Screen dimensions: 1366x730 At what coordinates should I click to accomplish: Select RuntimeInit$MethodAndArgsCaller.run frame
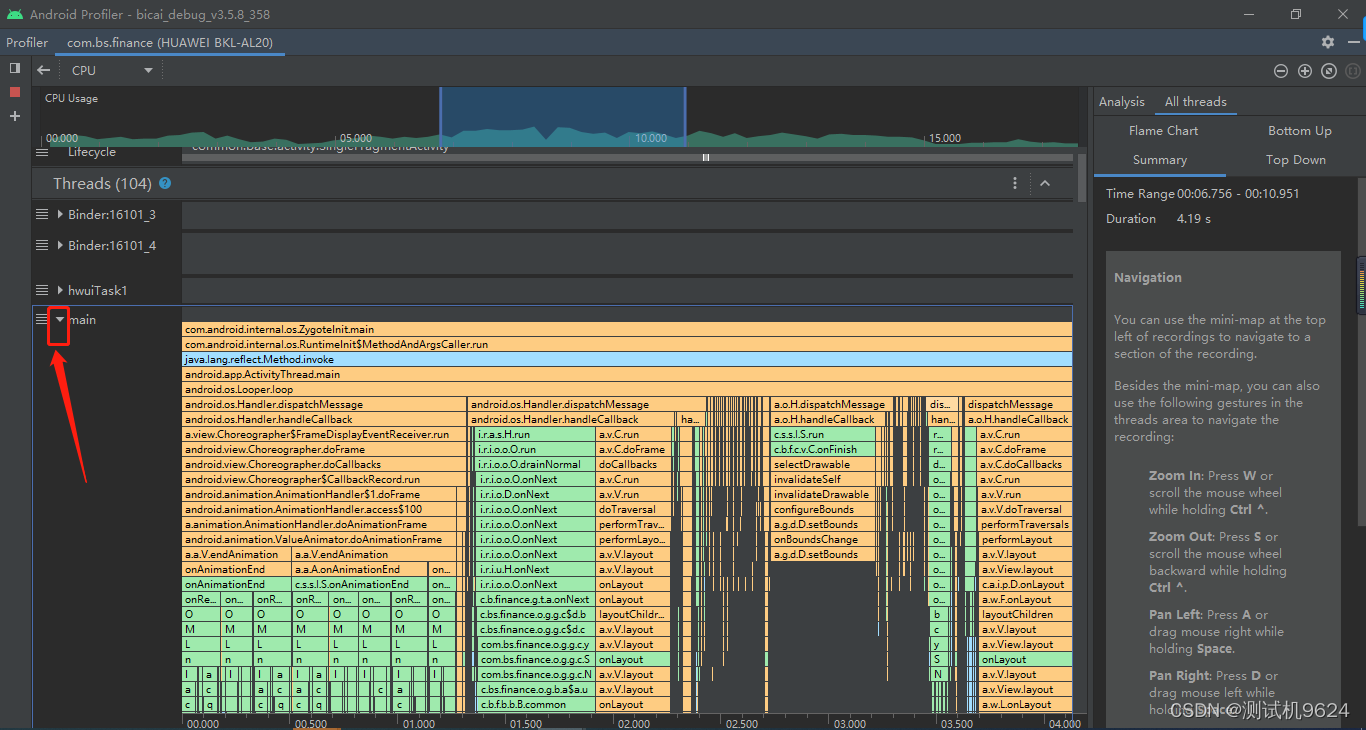[x=627, y=344]
